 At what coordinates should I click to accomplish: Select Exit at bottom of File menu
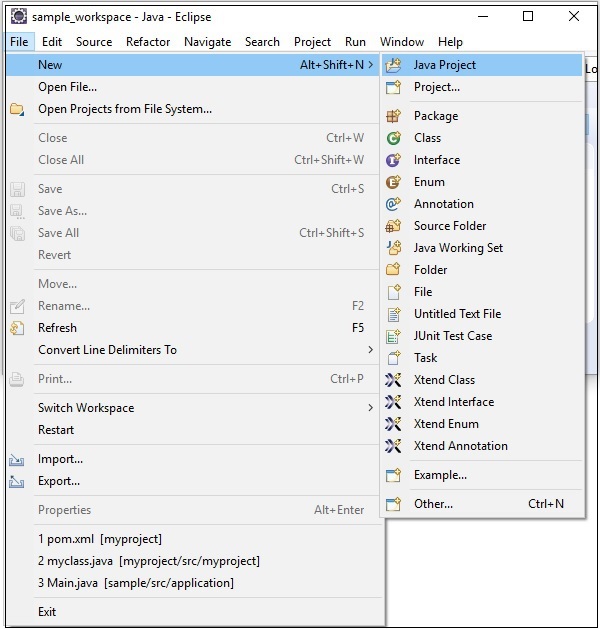[x=193, y=612]
